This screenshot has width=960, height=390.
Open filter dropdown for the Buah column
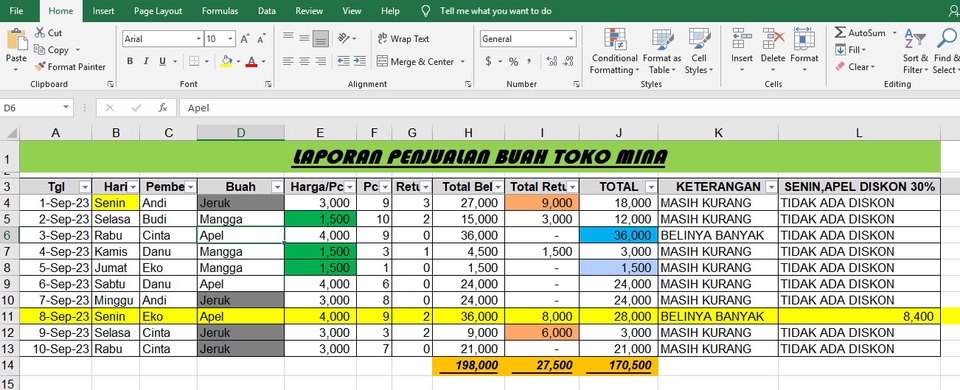[x=277, y=187]
